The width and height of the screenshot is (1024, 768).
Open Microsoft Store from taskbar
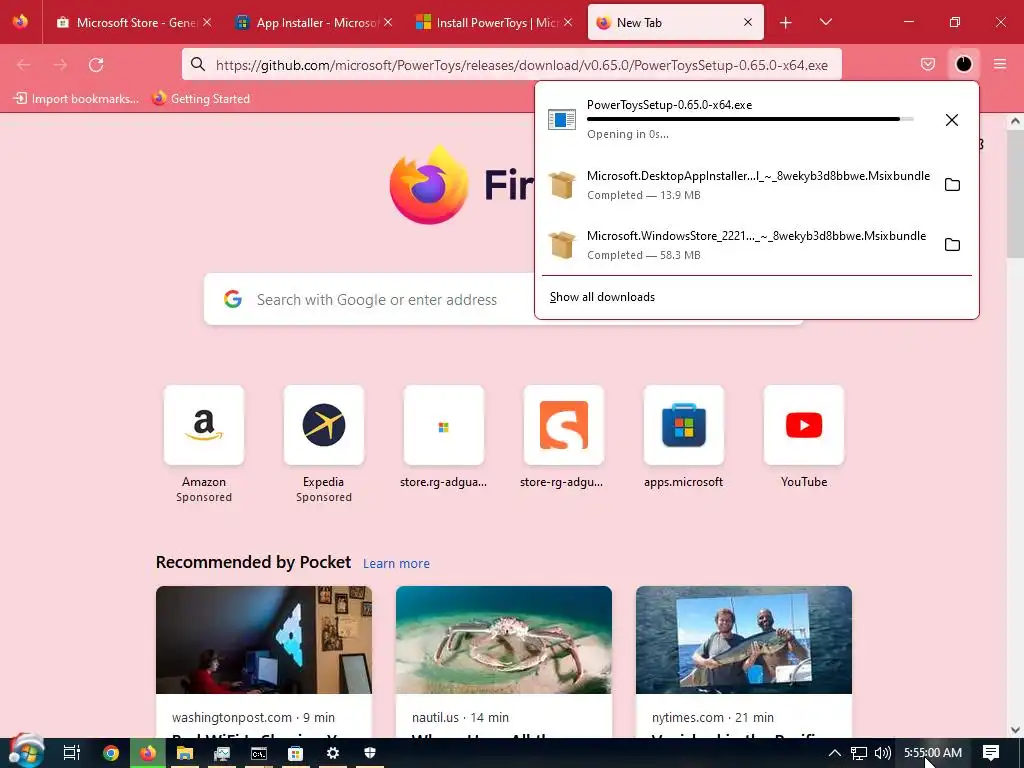pos(296,753)
